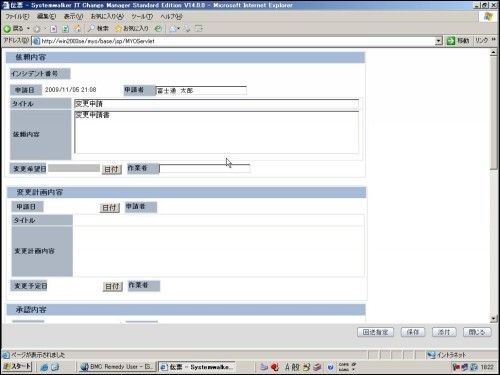The height and width of the screenshot is (375, 500).
Task: Click the 依頼内容 text area
Action: (x=216, y=133)
